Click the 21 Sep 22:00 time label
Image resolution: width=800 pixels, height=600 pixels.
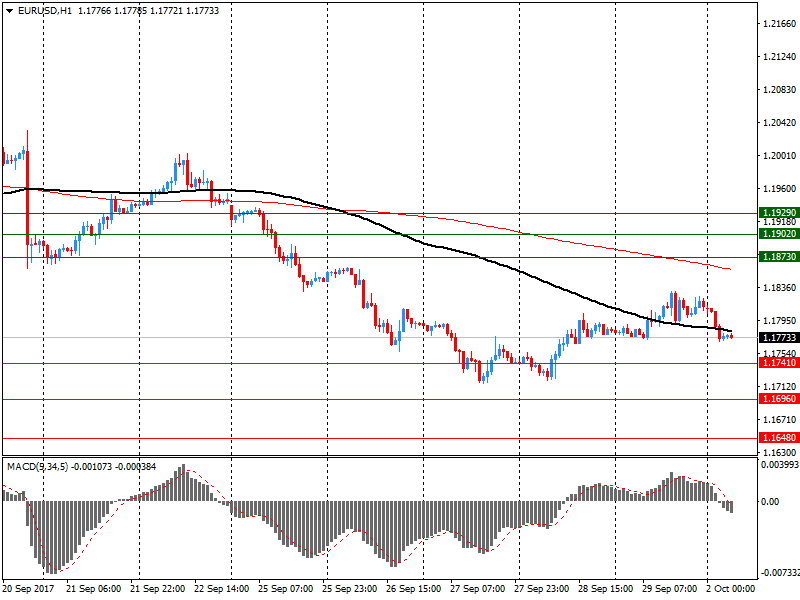click(158, 589)
